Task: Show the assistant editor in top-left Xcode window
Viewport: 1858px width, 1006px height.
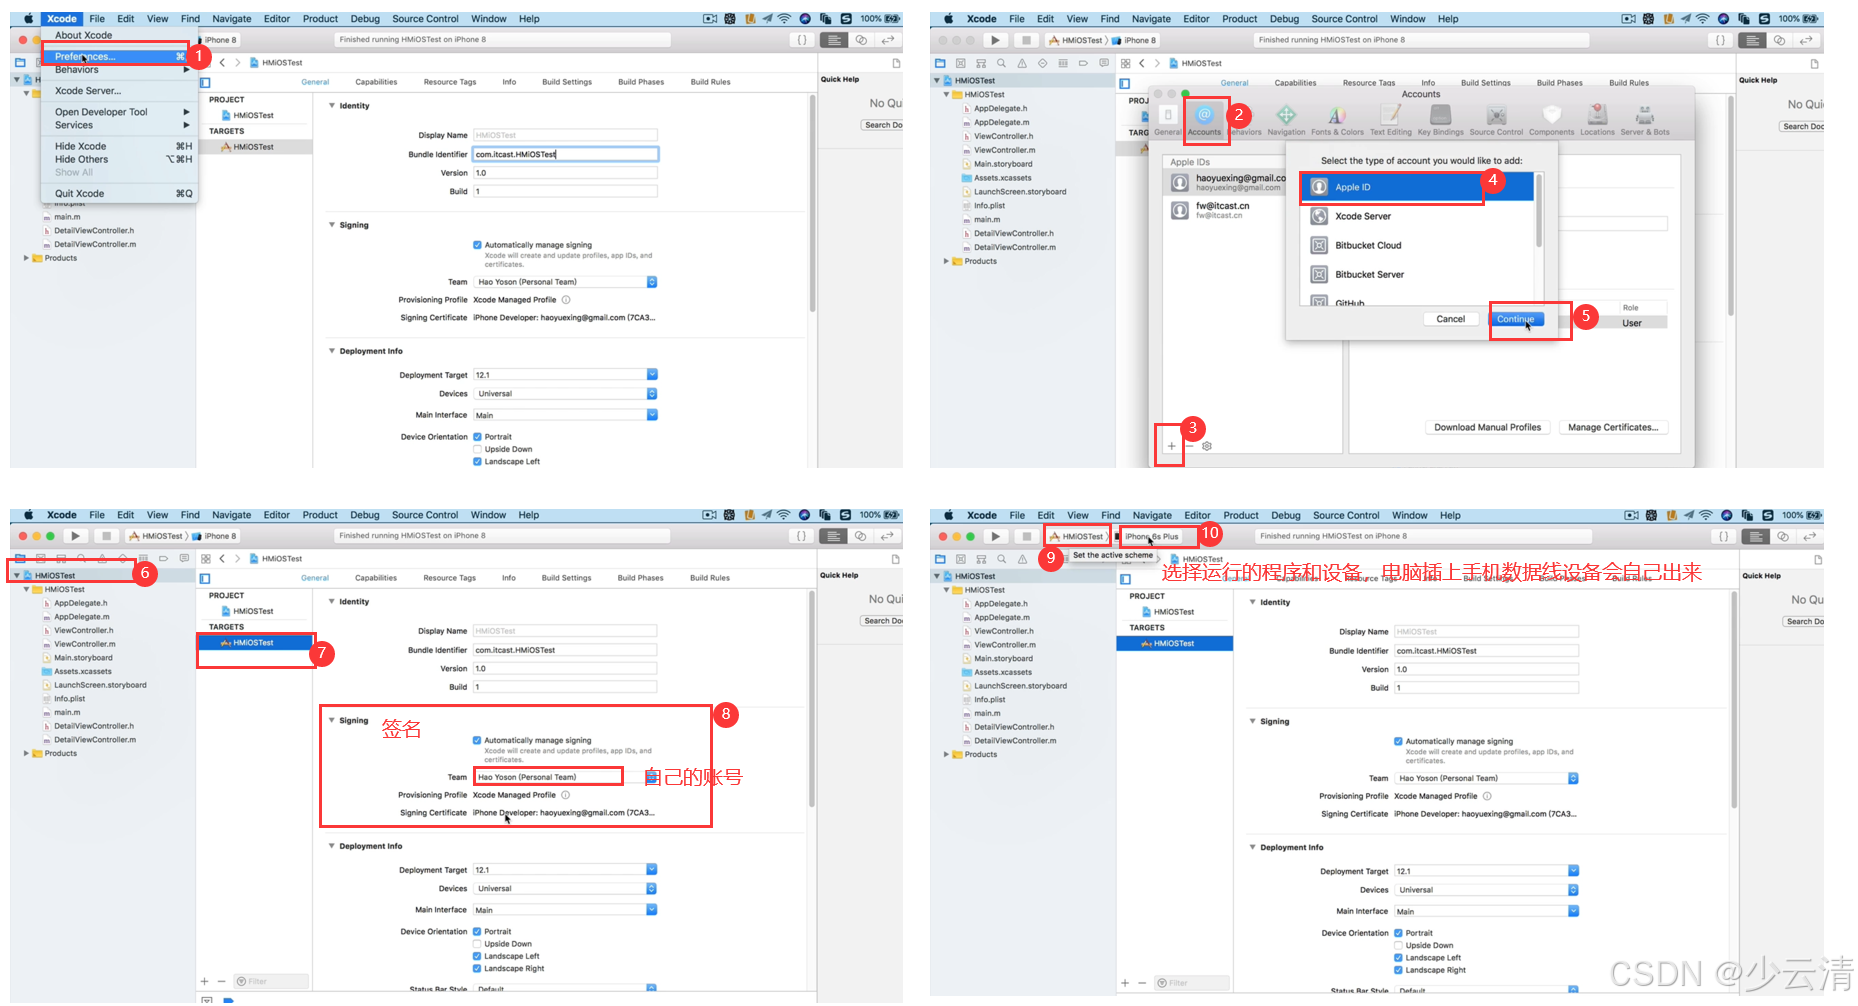Action: pyautogui.click(x=860, y=40)
